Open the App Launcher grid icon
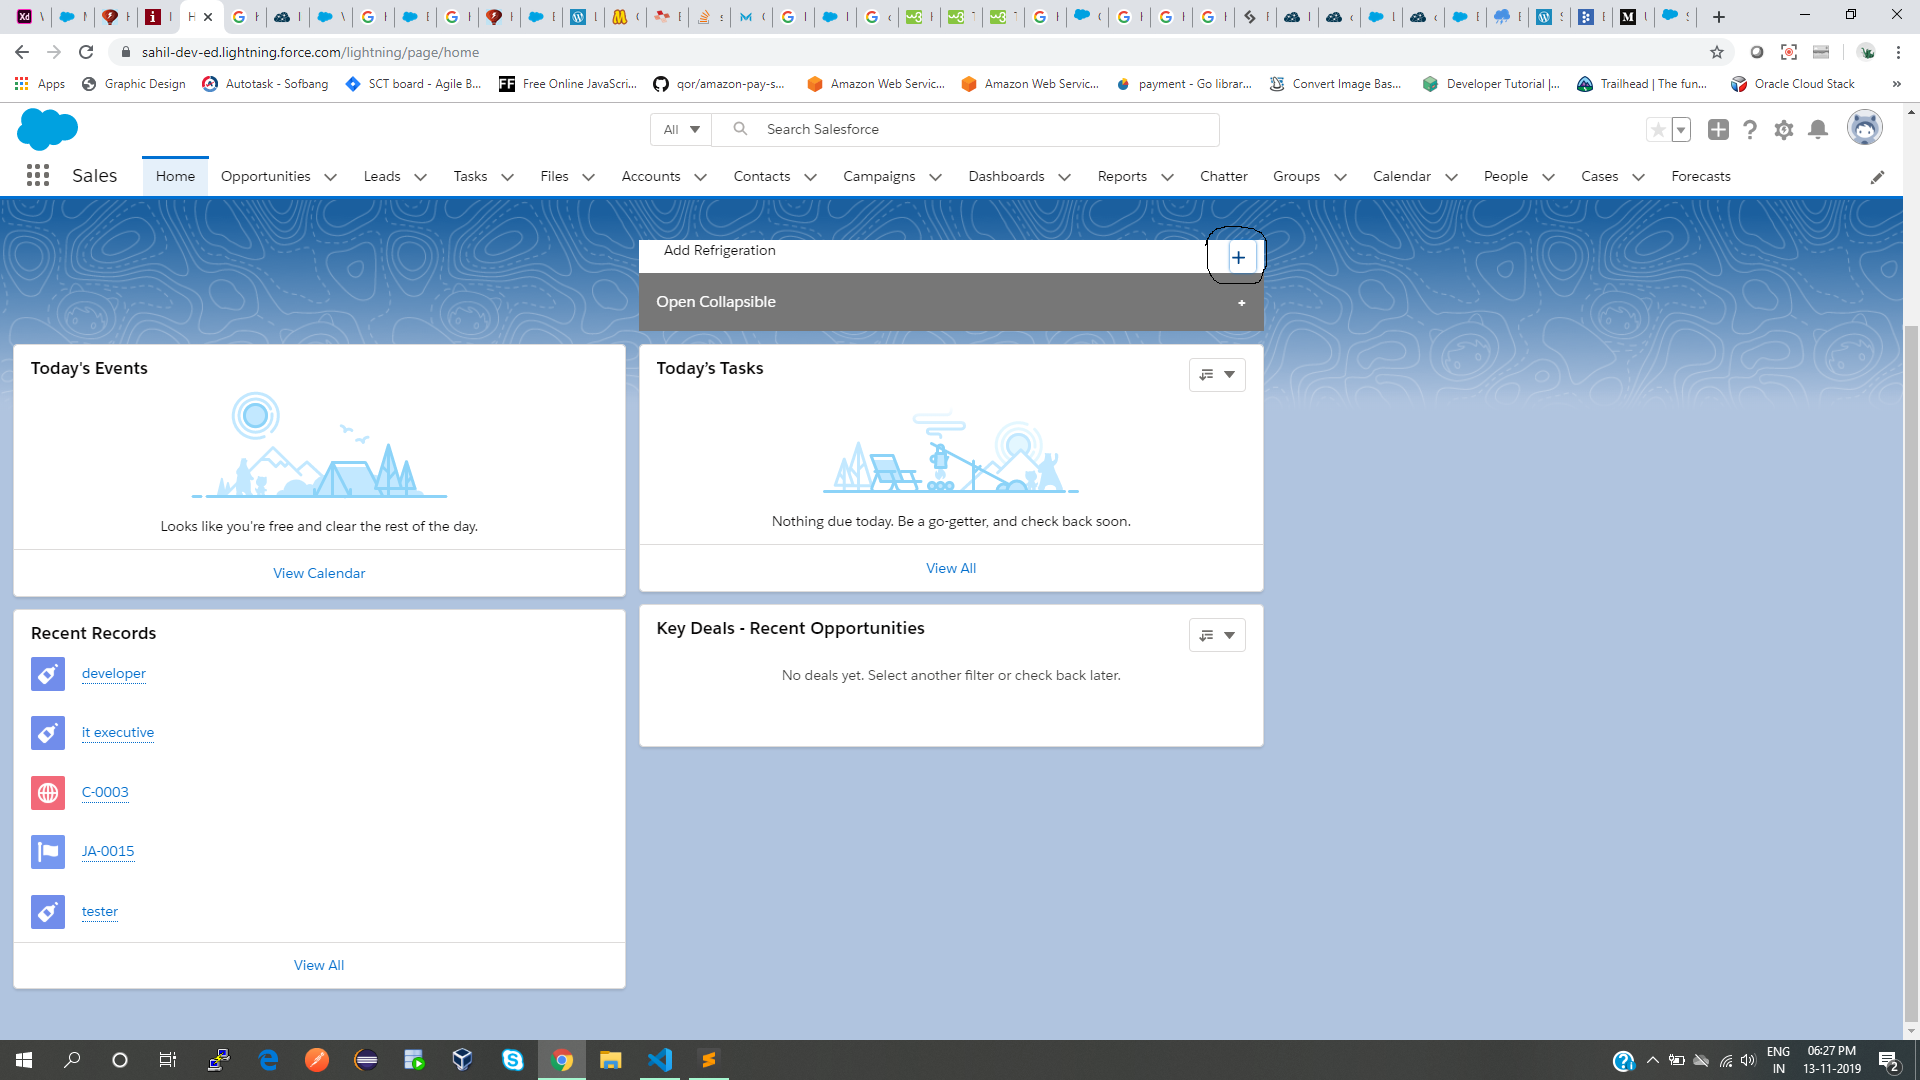Screen dimensions: 1920x1080 coord(38,176)
